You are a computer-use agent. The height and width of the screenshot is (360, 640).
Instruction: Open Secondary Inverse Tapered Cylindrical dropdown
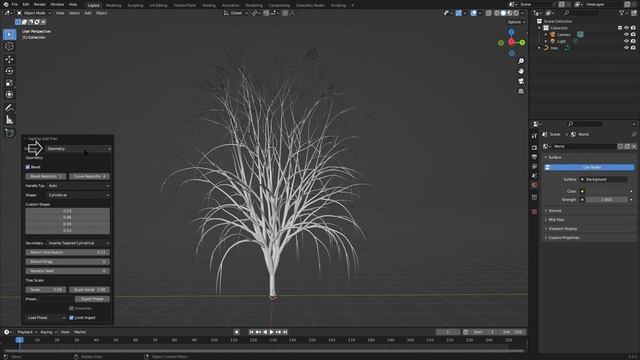[78, 243]
